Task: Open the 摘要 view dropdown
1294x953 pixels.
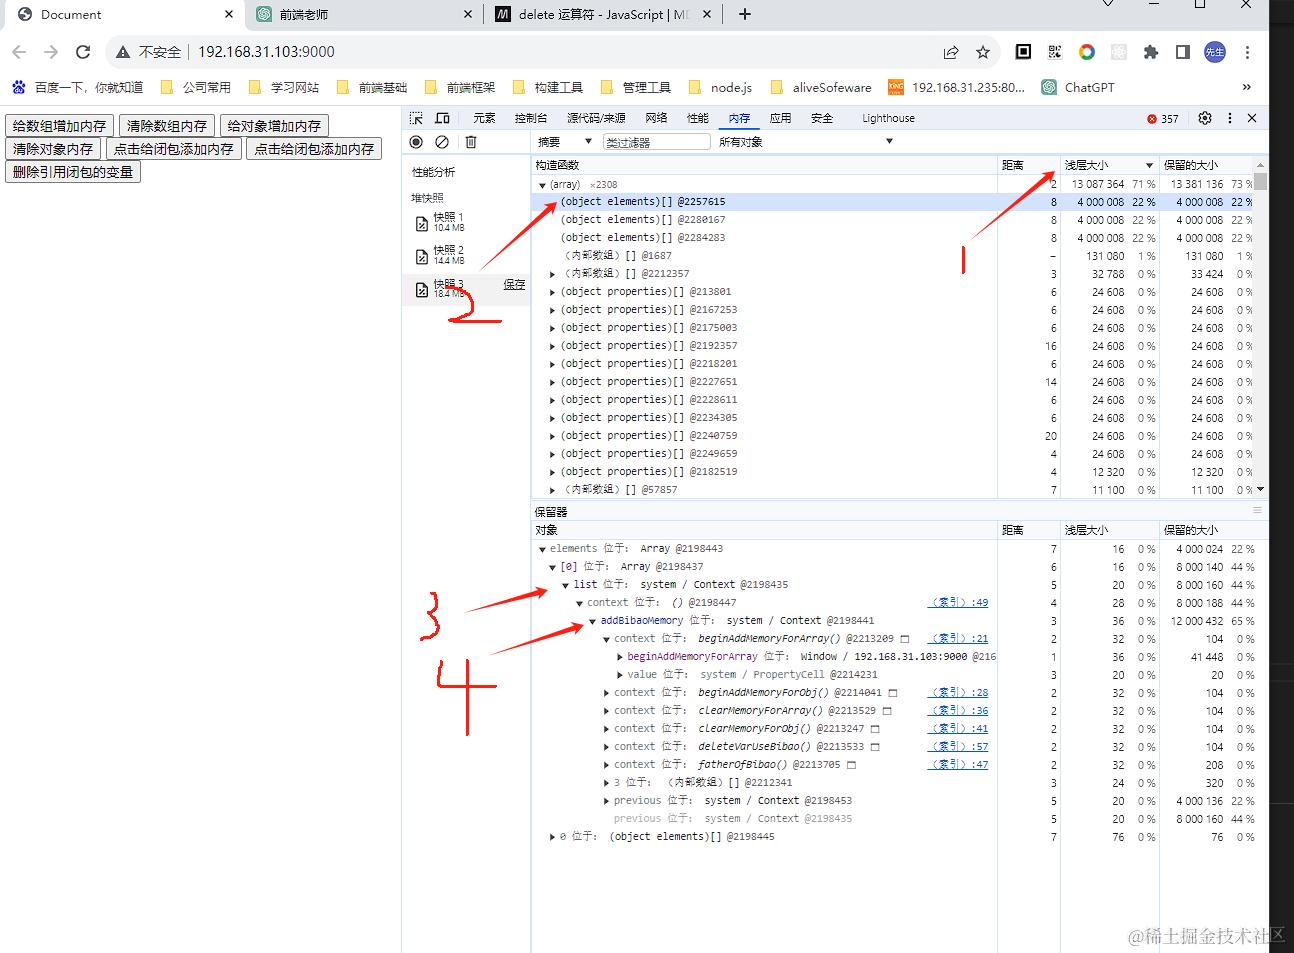Action: pos(565,142)
